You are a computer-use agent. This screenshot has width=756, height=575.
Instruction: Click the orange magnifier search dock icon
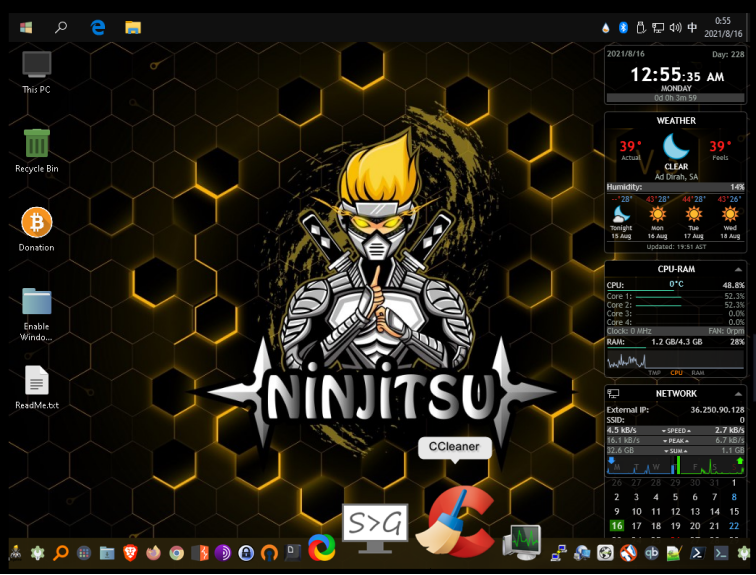tap(60, 553)
